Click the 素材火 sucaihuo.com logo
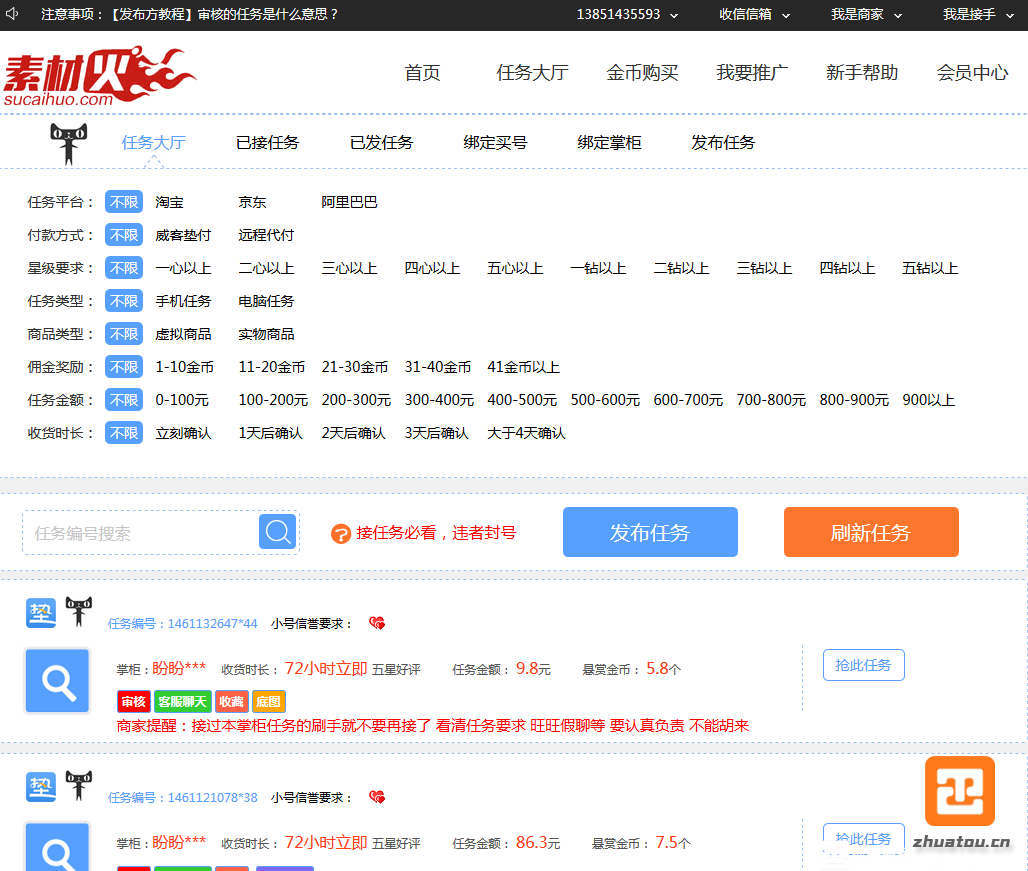The width and height of the screenshot is (1028, 871). point(99,76)
